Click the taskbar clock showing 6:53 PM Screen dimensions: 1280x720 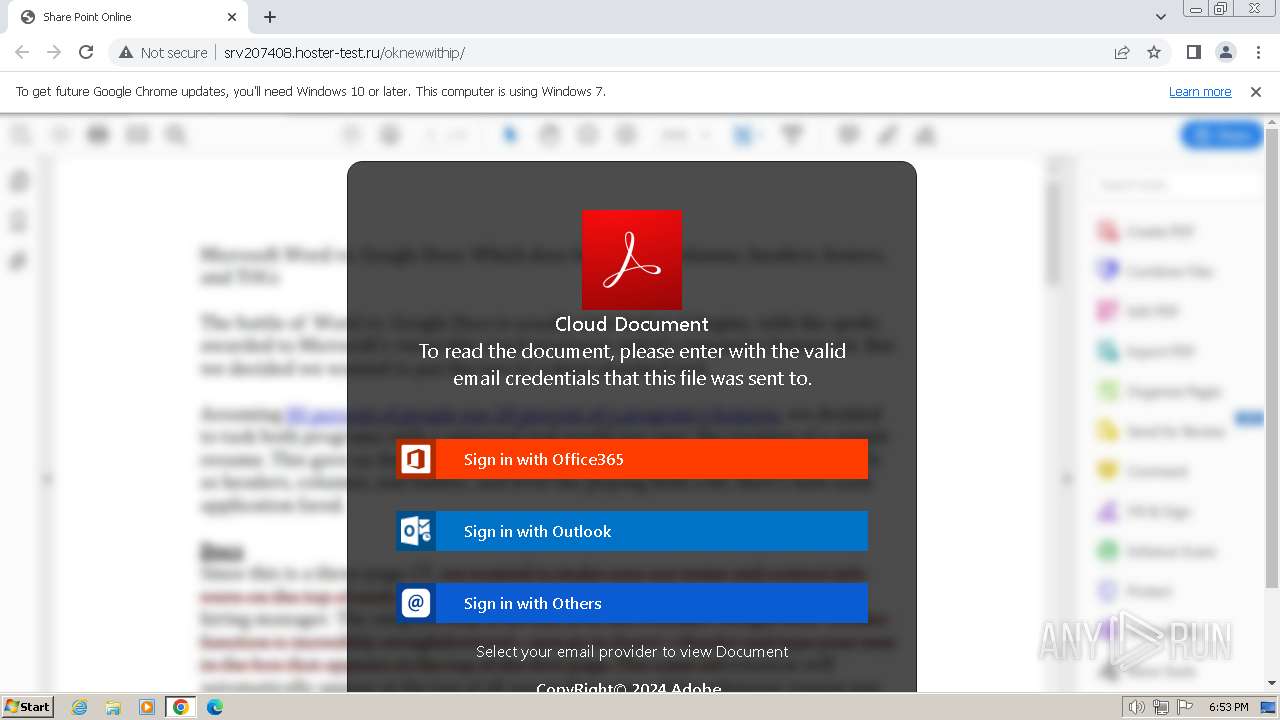[x=1228, y=707]
